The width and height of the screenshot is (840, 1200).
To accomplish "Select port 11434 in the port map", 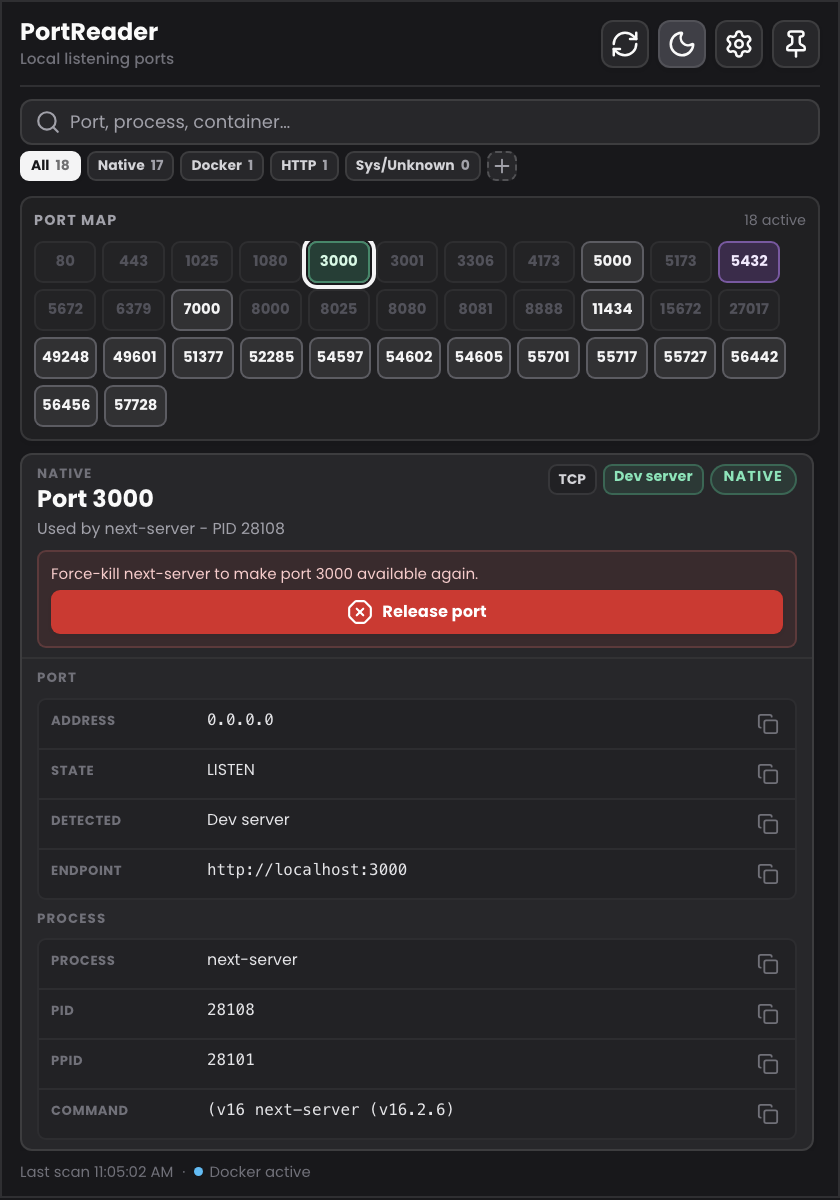I will tap(612, 309).
